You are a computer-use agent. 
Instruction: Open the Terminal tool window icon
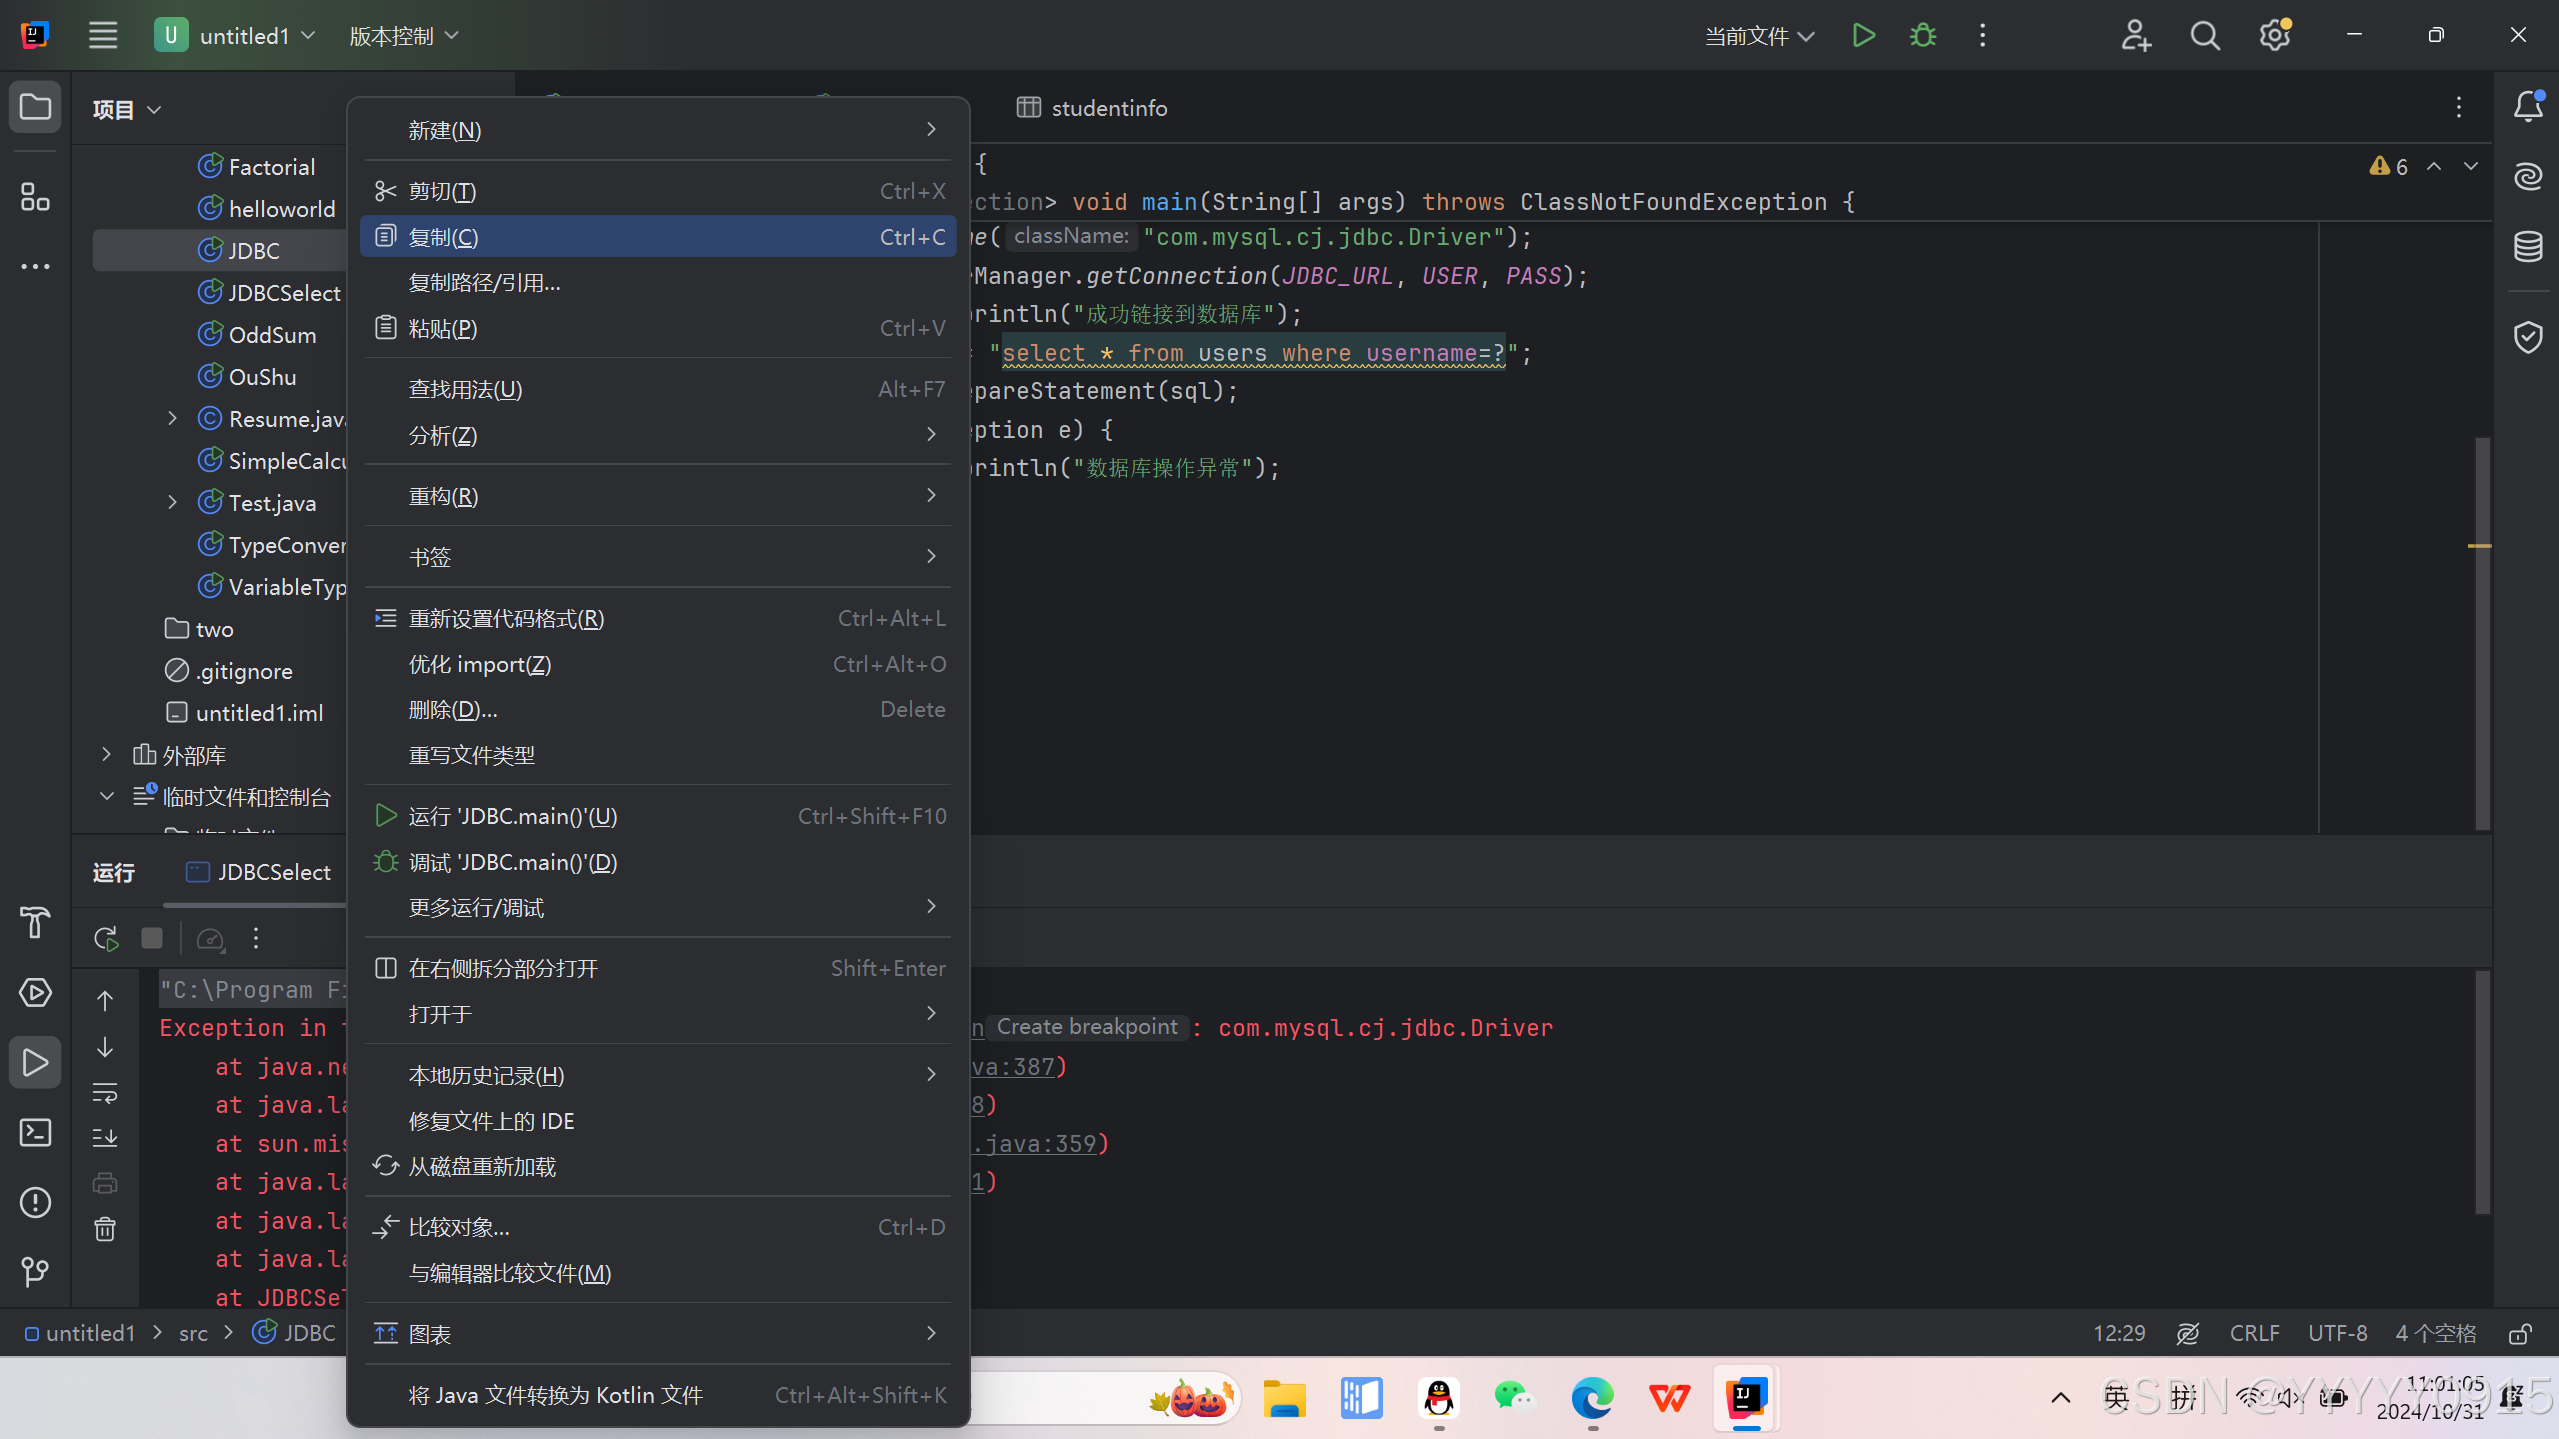35,1132
